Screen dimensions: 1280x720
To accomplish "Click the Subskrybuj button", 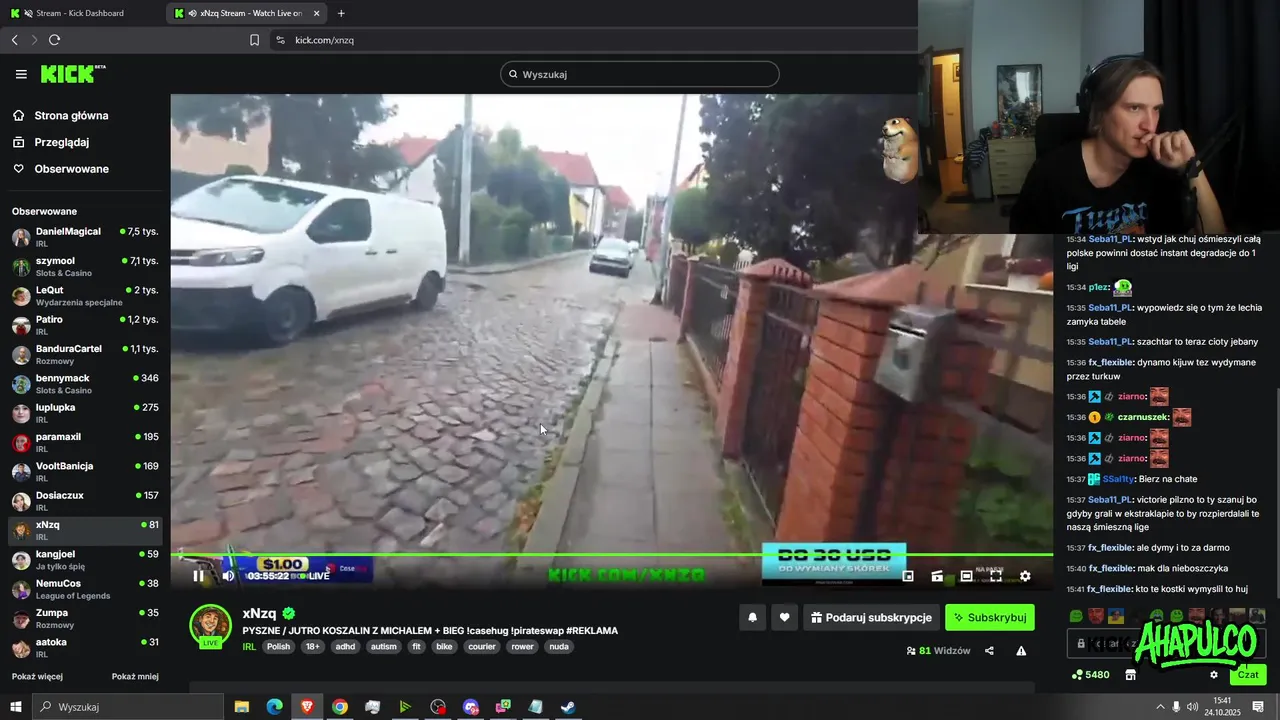I will pyautogui.click(x=990, y=618).
